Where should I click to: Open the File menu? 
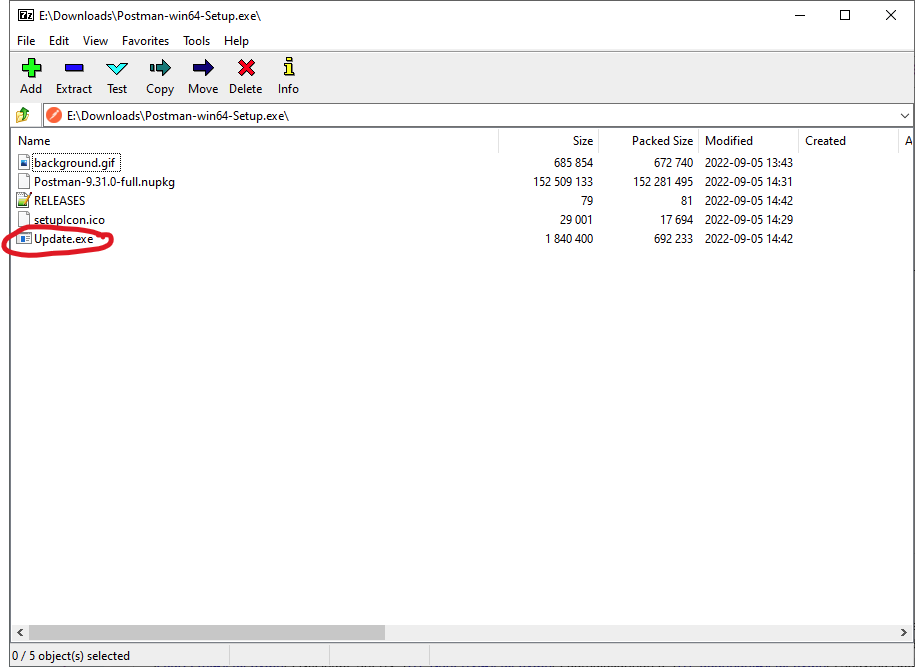pyautogui.click(x=26, y=41)
